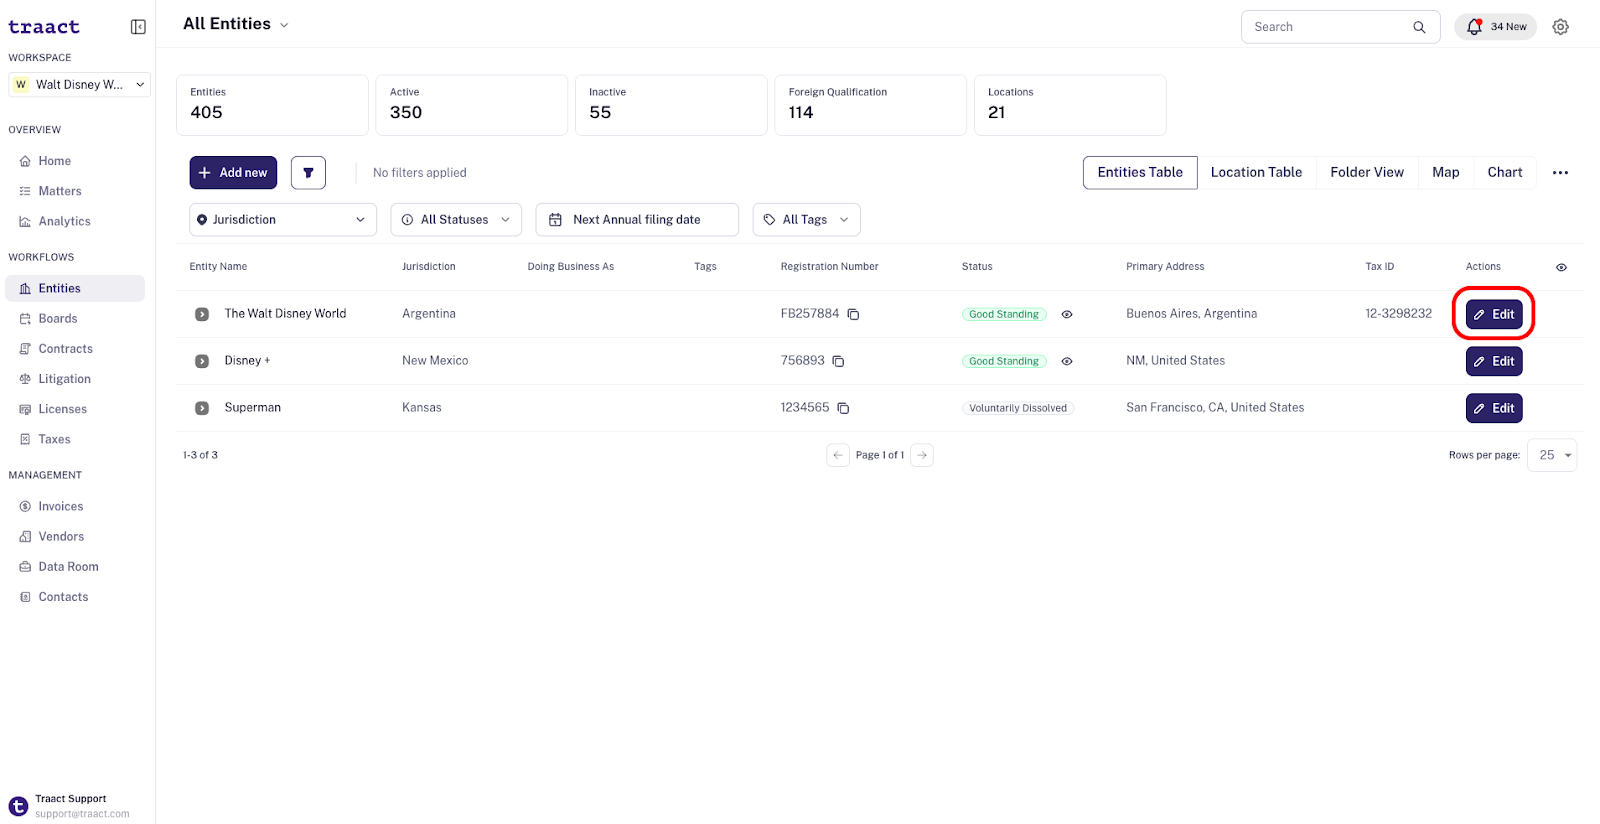
Task: Go to next page arrow
Action: [922, 455]
